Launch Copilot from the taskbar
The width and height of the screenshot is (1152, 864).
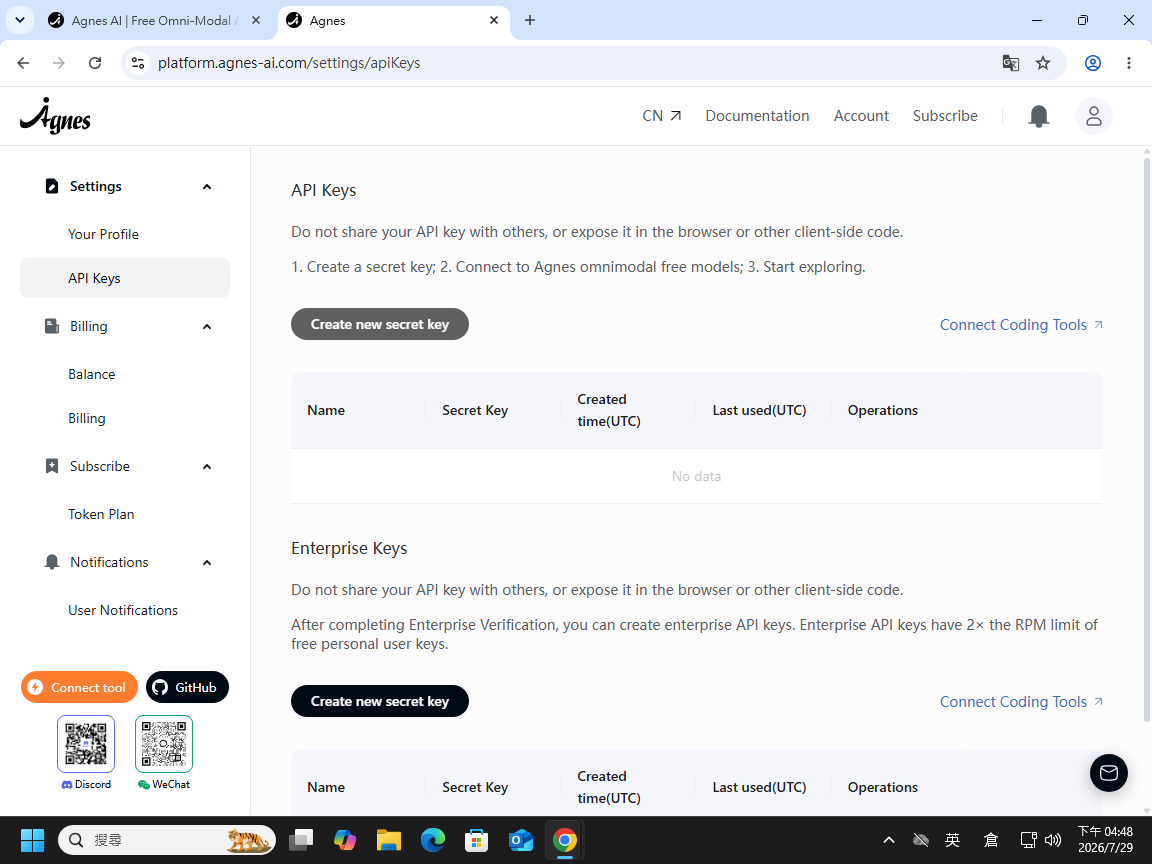pos(345,840)
